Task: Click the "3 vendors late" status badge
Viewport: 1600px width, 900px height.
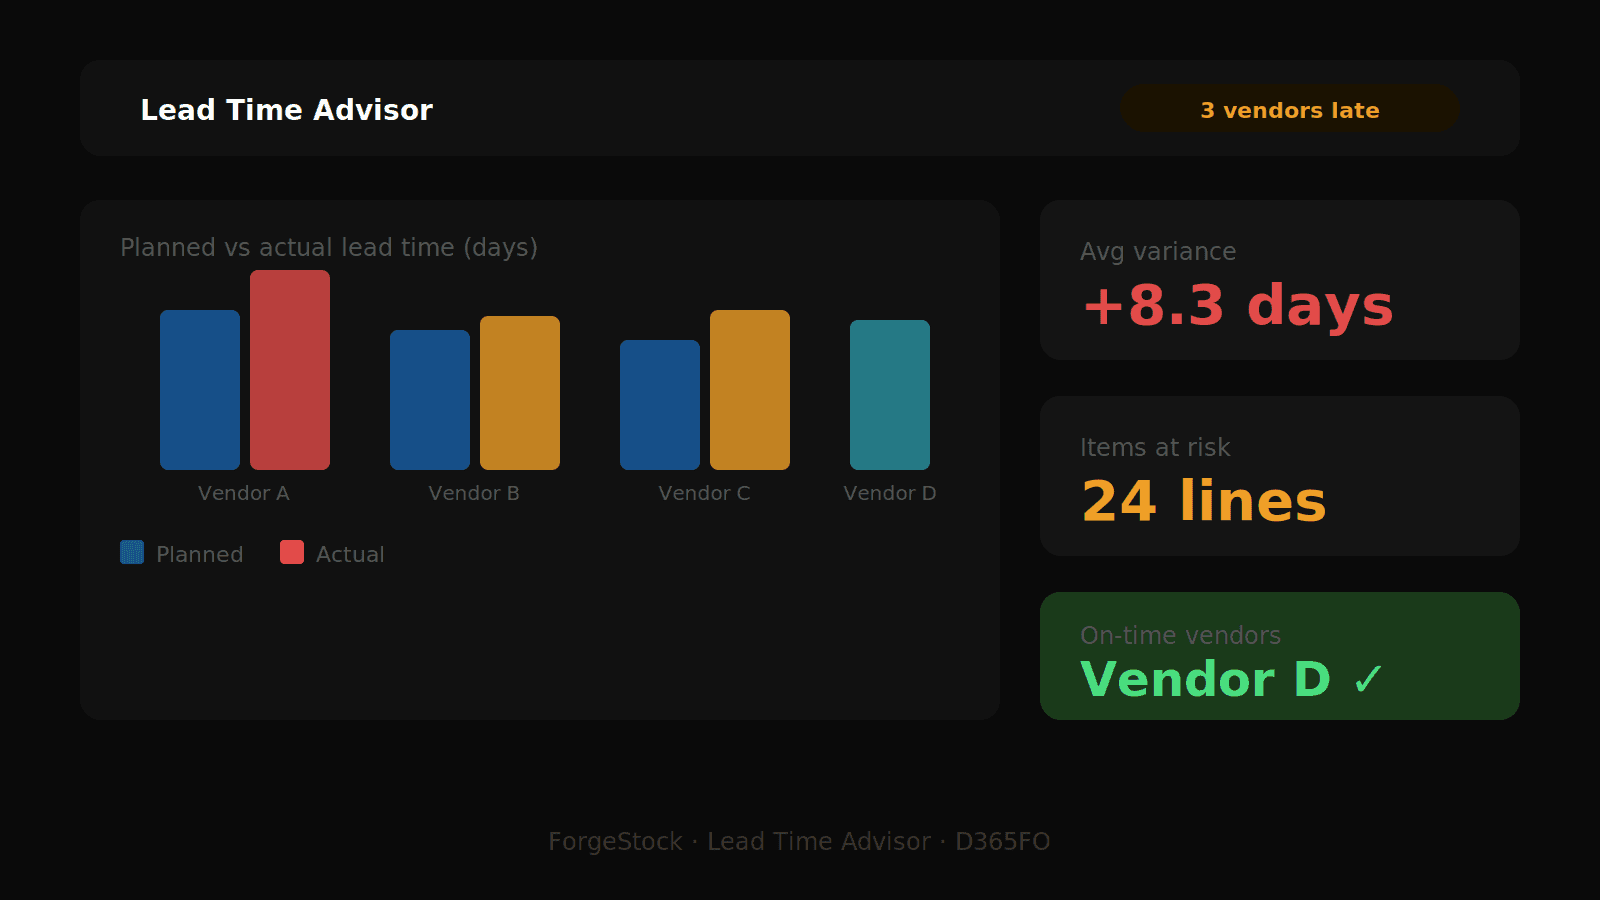Action: (1289, 109)
